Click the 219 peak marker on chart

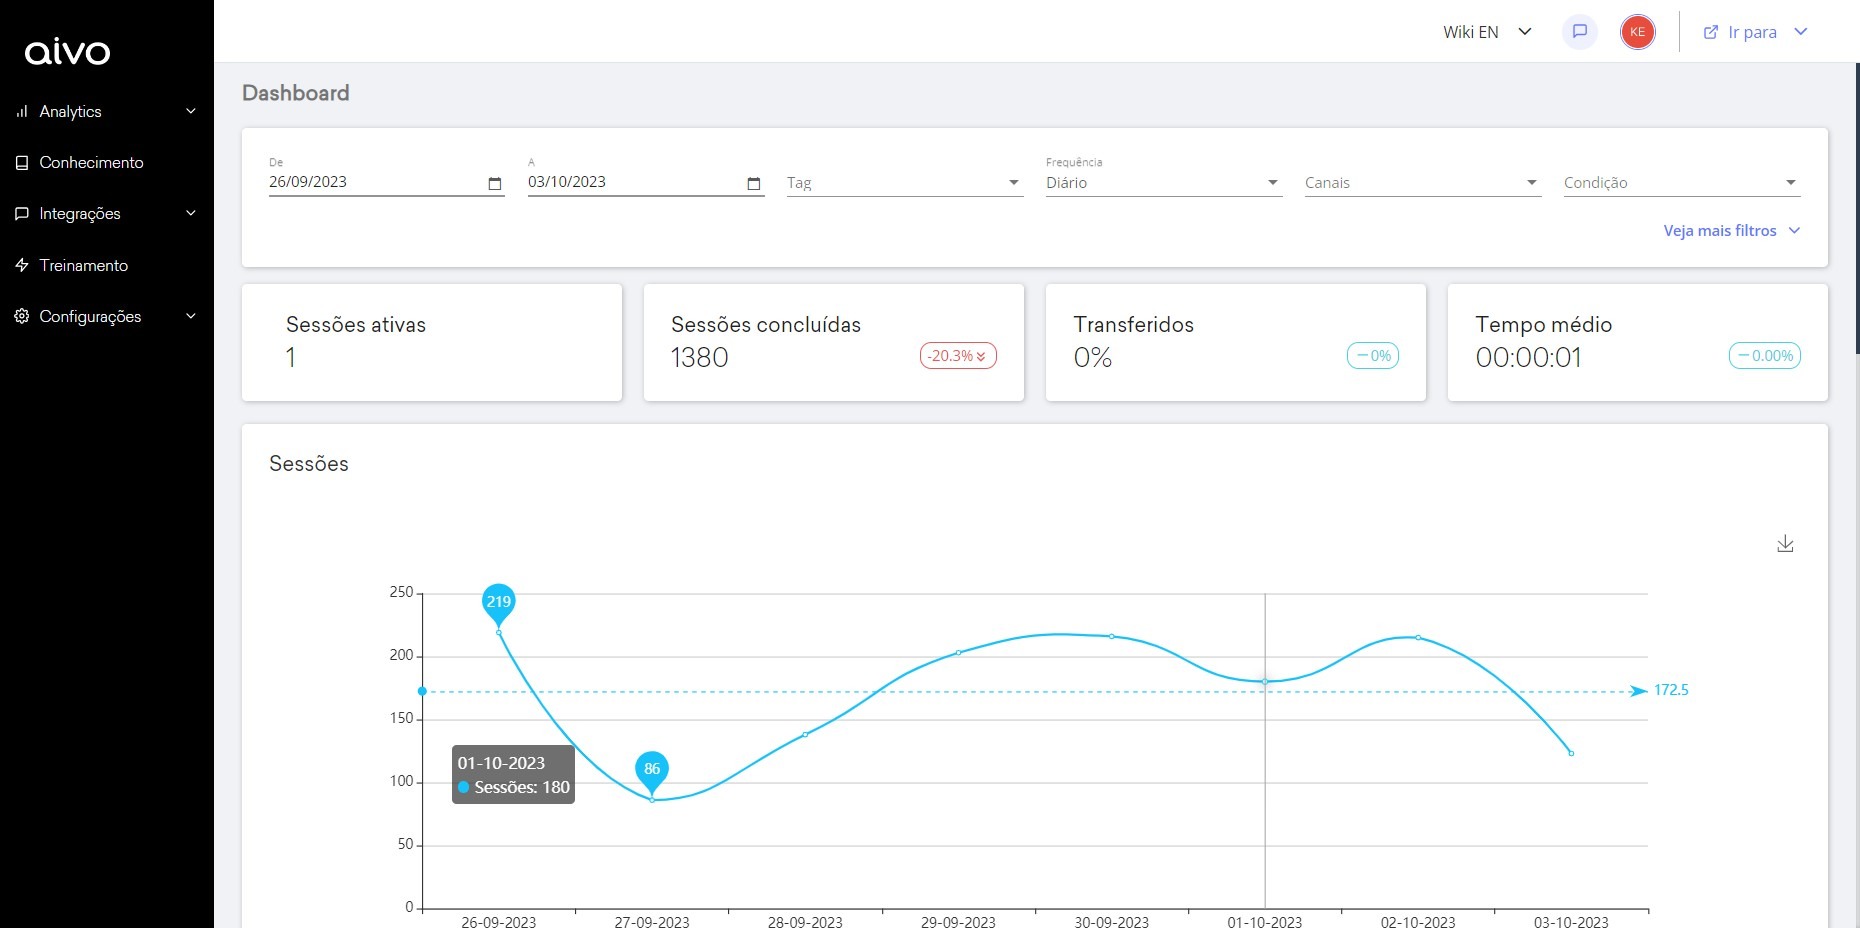coord(498,601)
